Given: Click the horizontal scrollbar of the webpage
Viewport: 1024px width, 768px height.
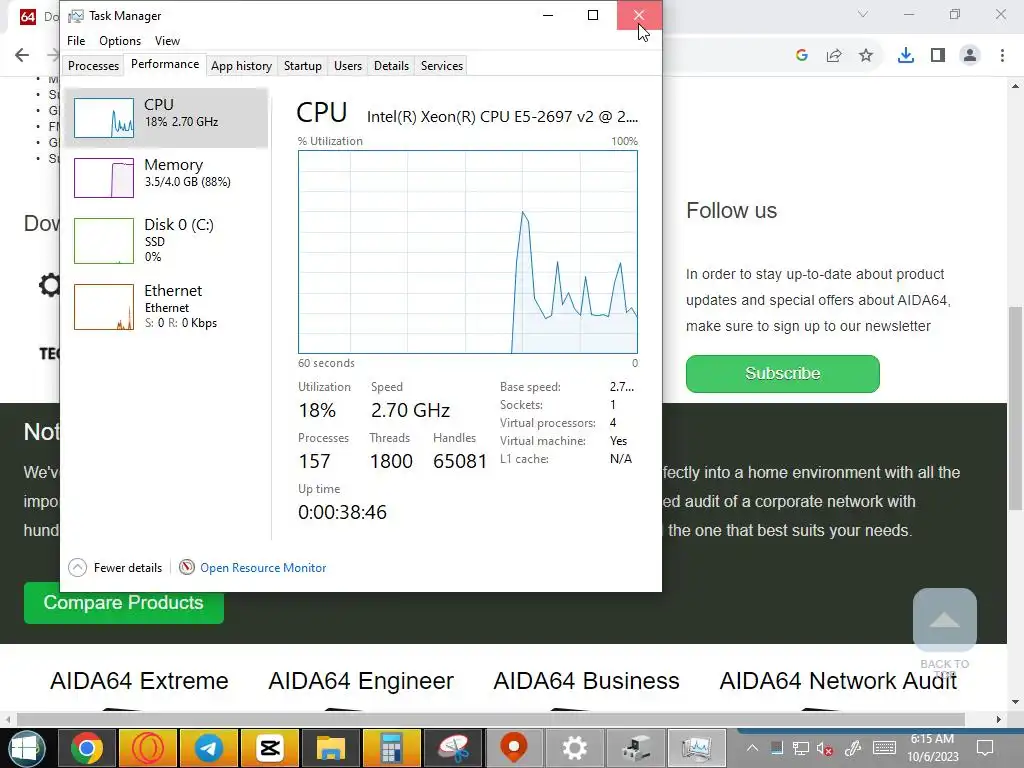Looking at the screenshot, I should [x=490, y=720].
